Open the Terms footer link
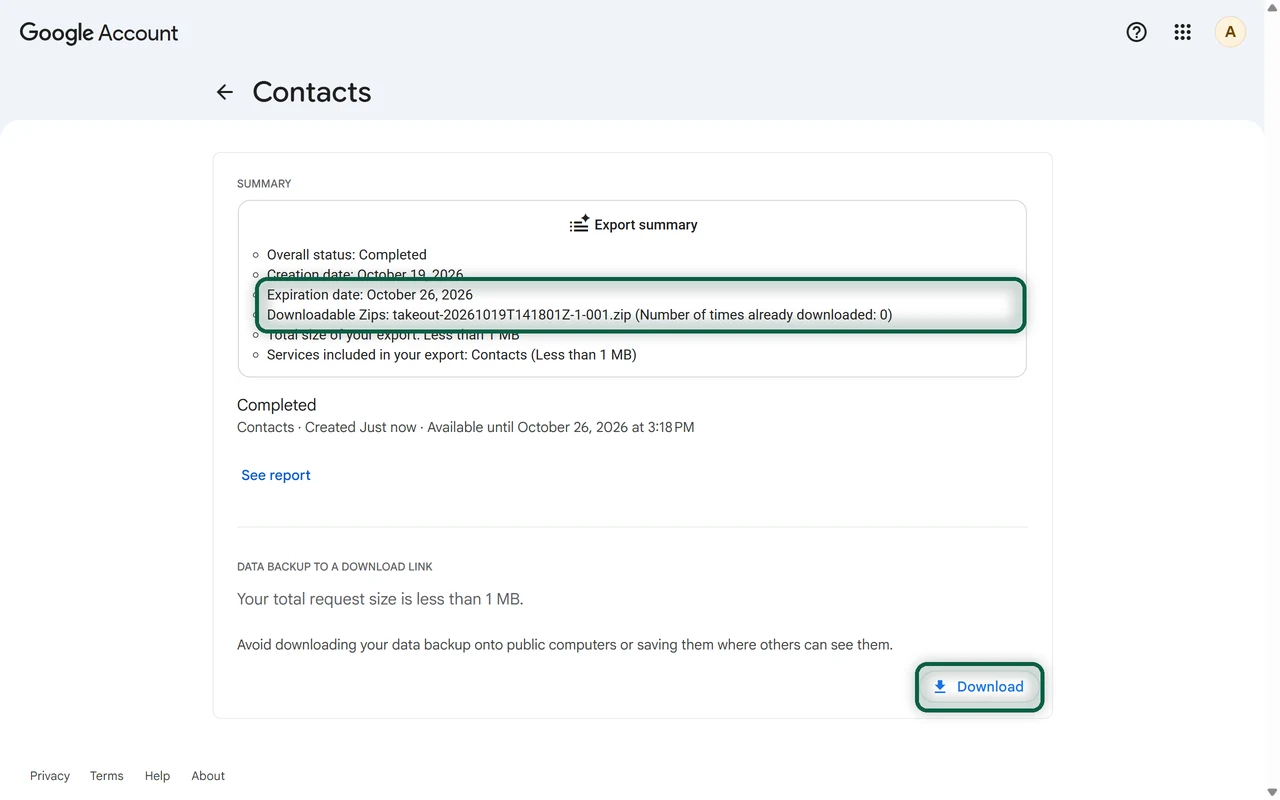 point(107,776)
